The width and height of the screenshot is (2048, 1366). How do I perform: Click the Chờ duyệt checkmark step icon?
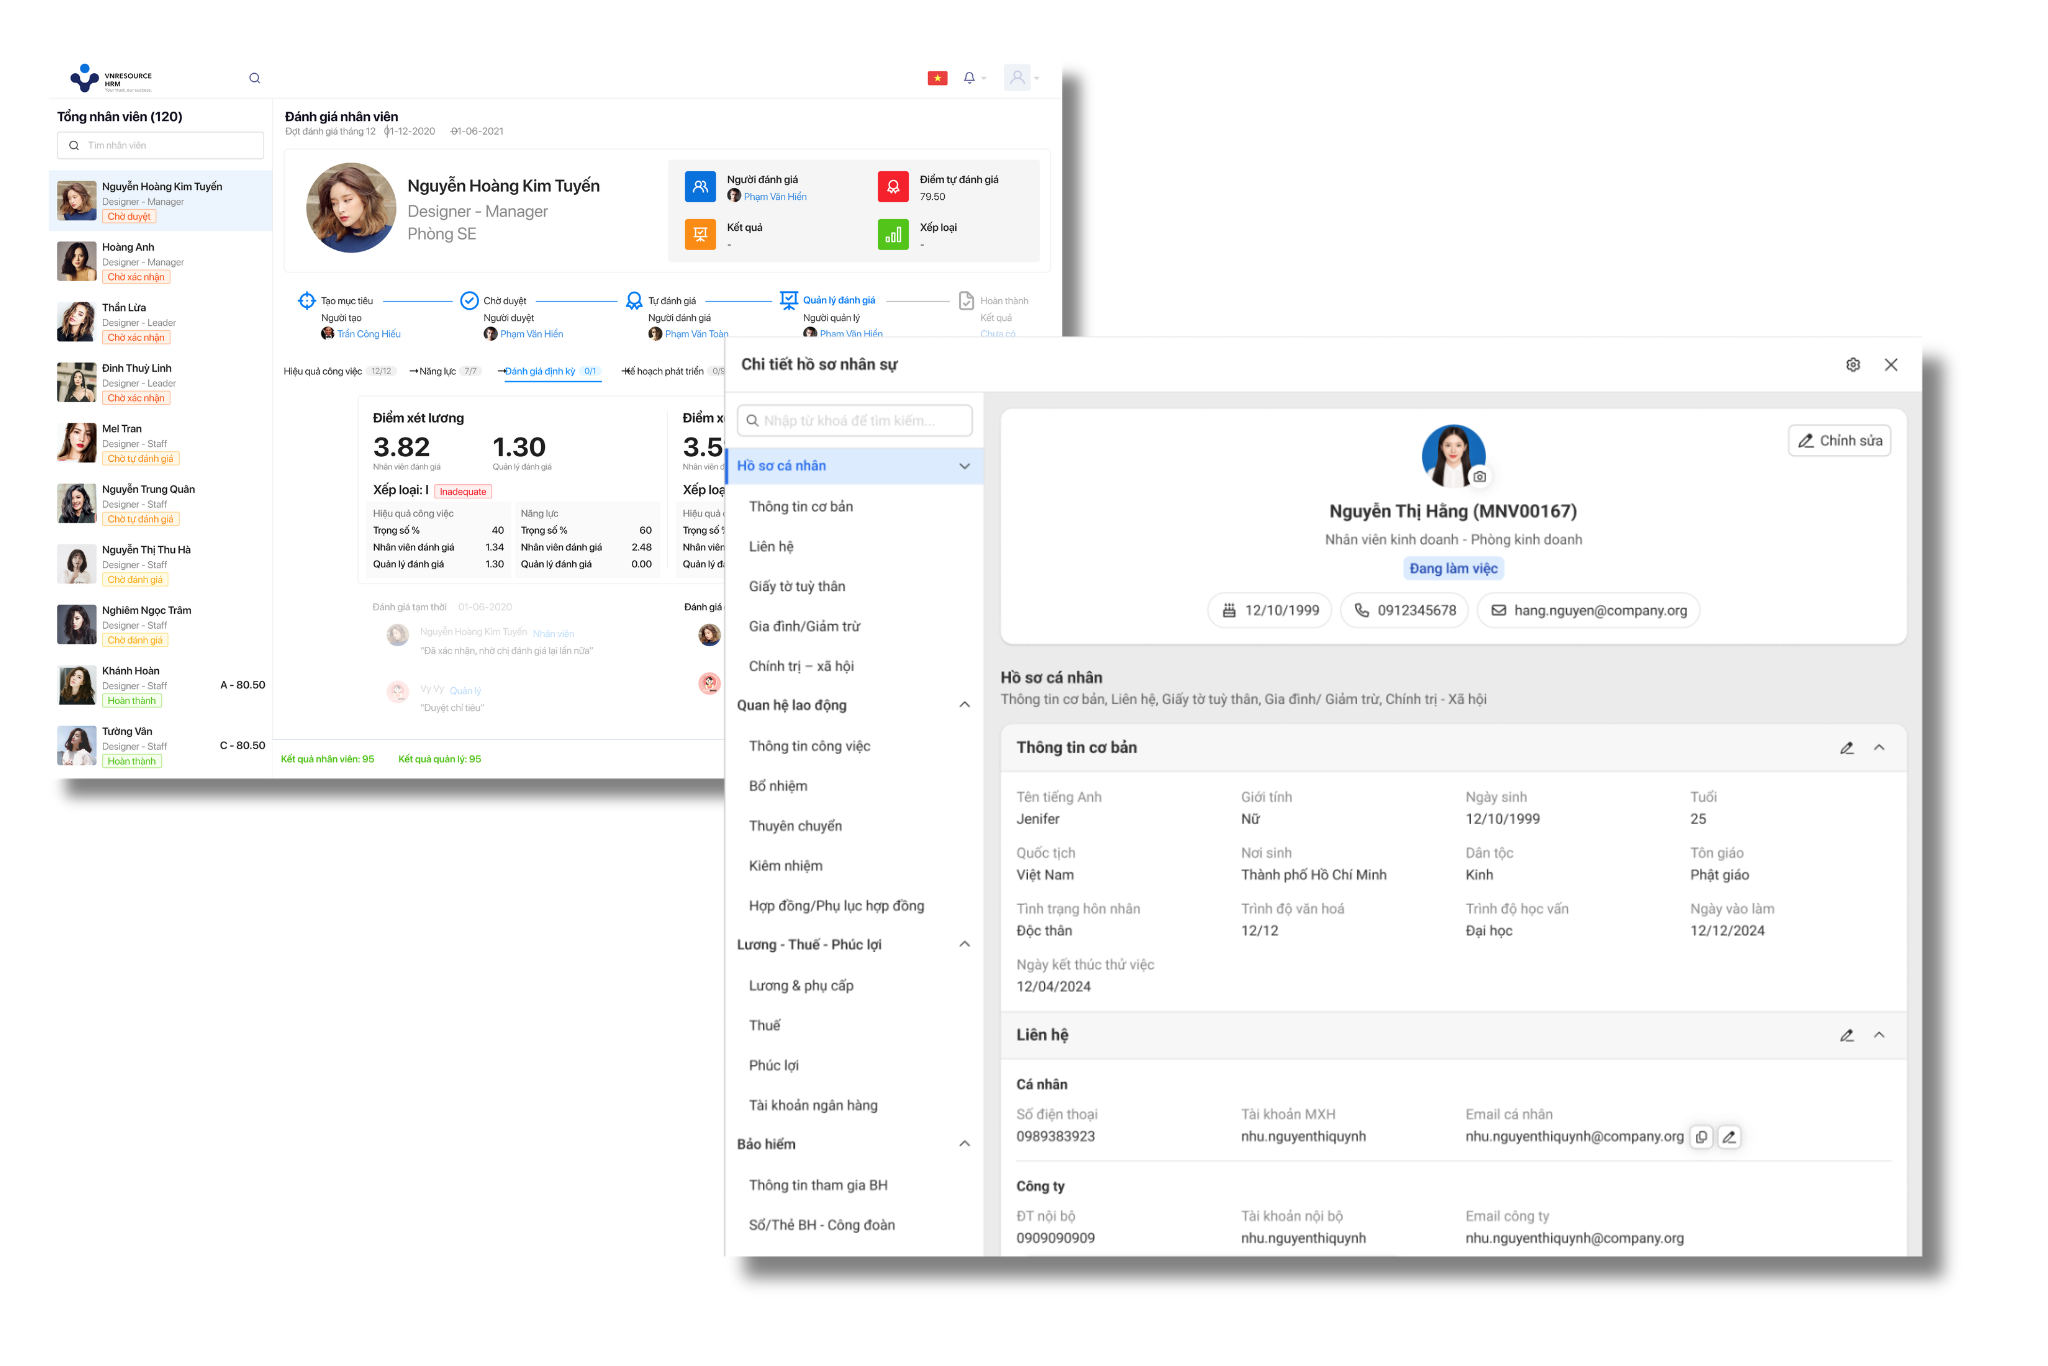tap(469, 301)
